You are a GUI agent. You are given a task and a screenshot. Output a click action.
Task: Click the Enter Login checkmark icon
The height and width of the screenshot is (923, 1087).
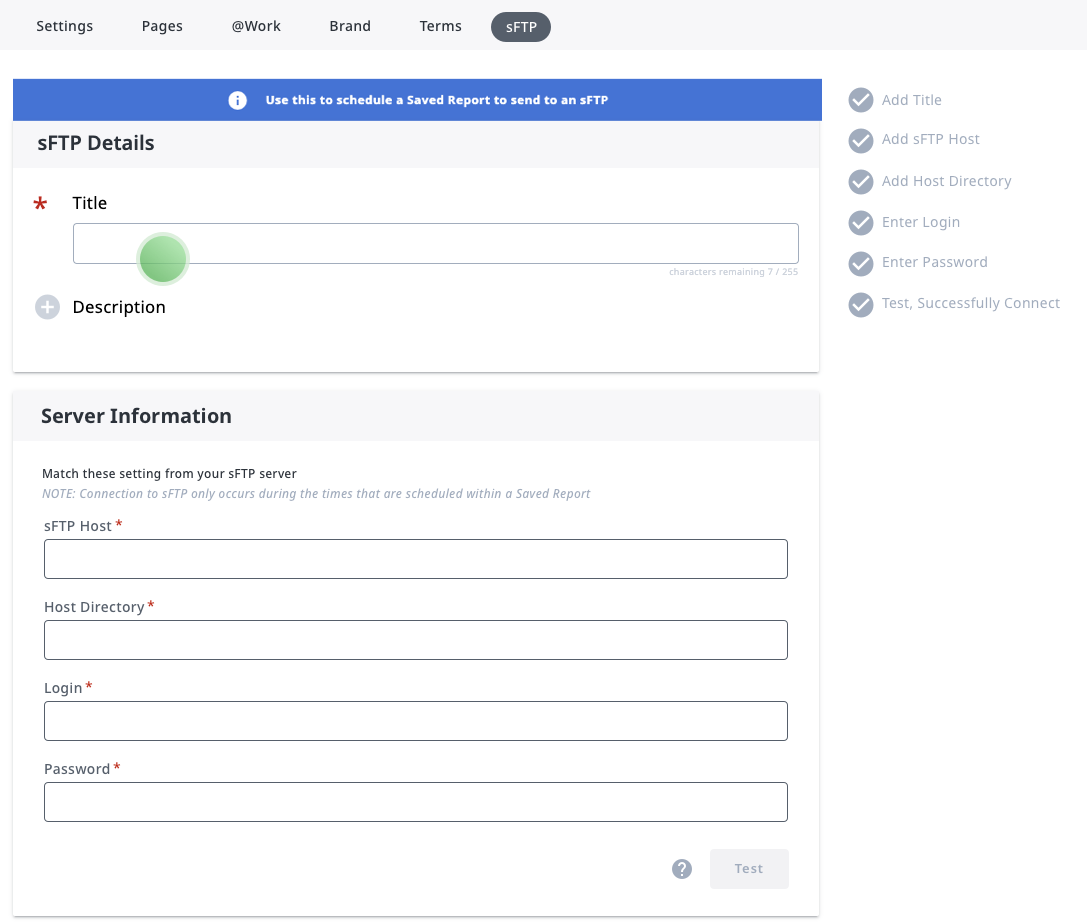pos(861,222)
